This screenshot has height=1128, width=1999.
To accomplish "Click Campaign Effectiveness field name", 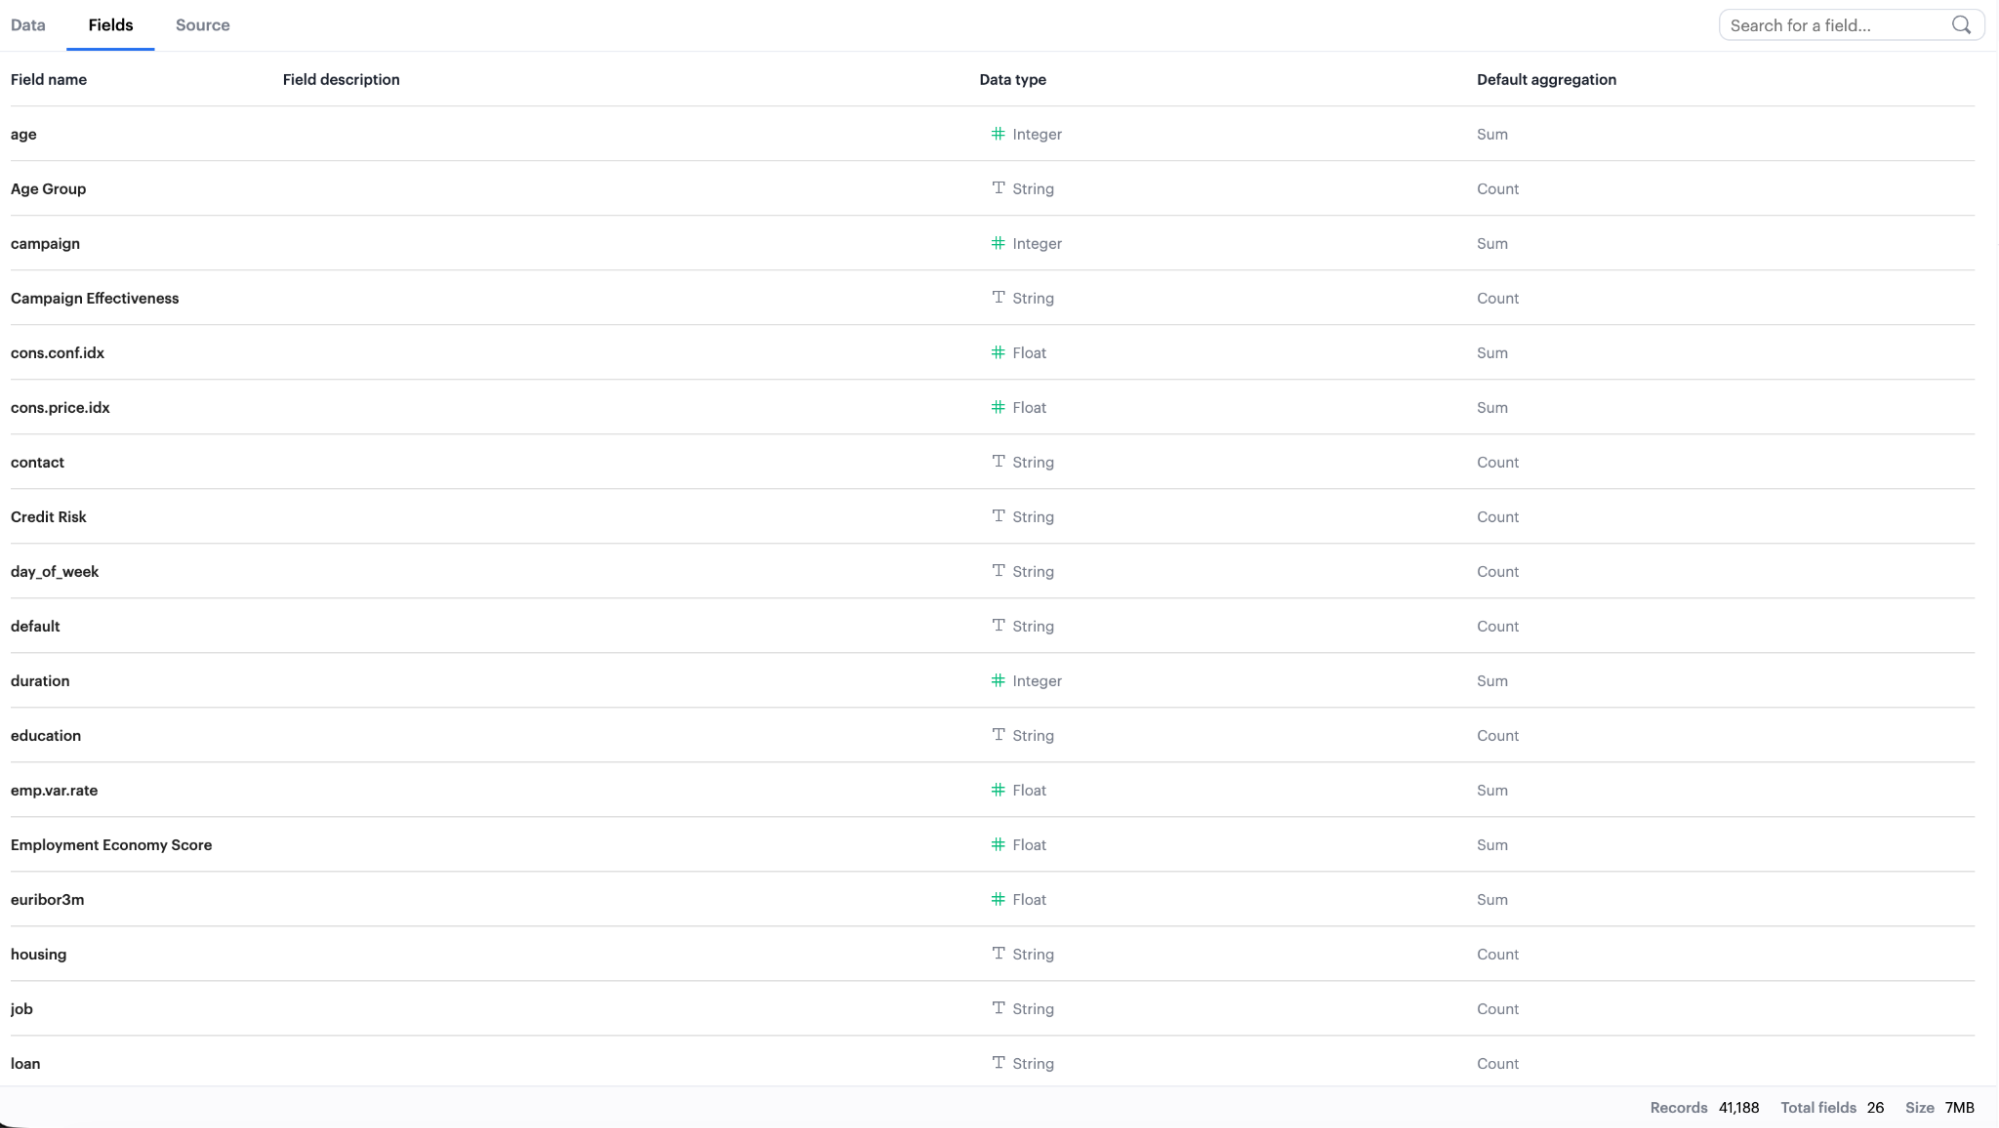I will 94,298.
